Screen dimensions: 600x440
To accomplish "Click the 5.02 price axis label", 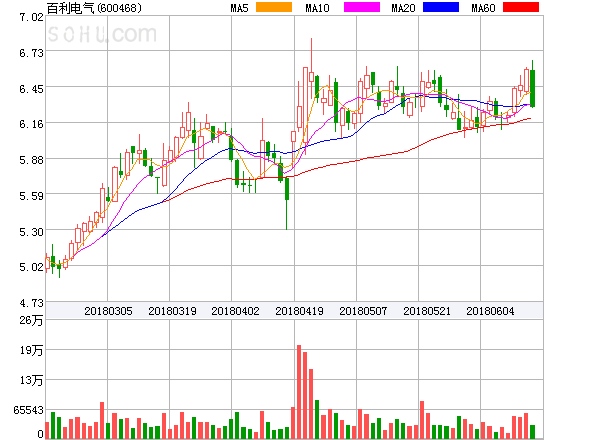I will [31, 267].
